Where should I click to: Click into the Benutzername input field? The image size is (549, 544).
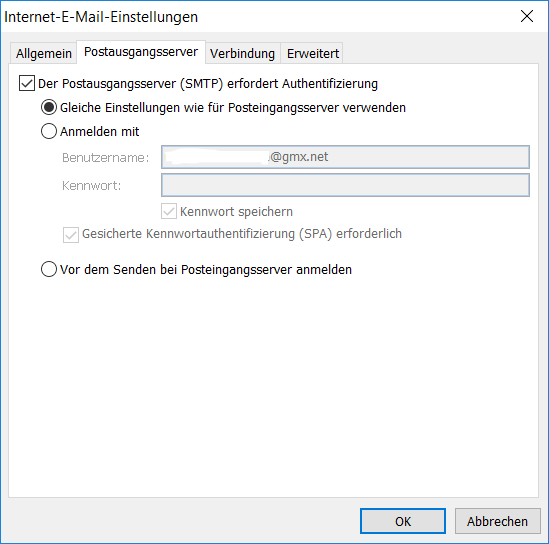pos(345,157)
